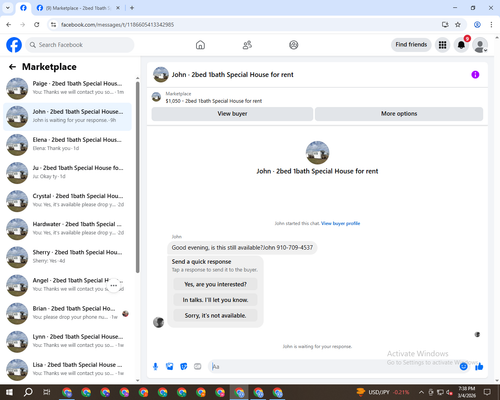The height and width of the screenshot is (400, 500).
Task: Open Windows taskbar search
Action: [x=28, y=392]
